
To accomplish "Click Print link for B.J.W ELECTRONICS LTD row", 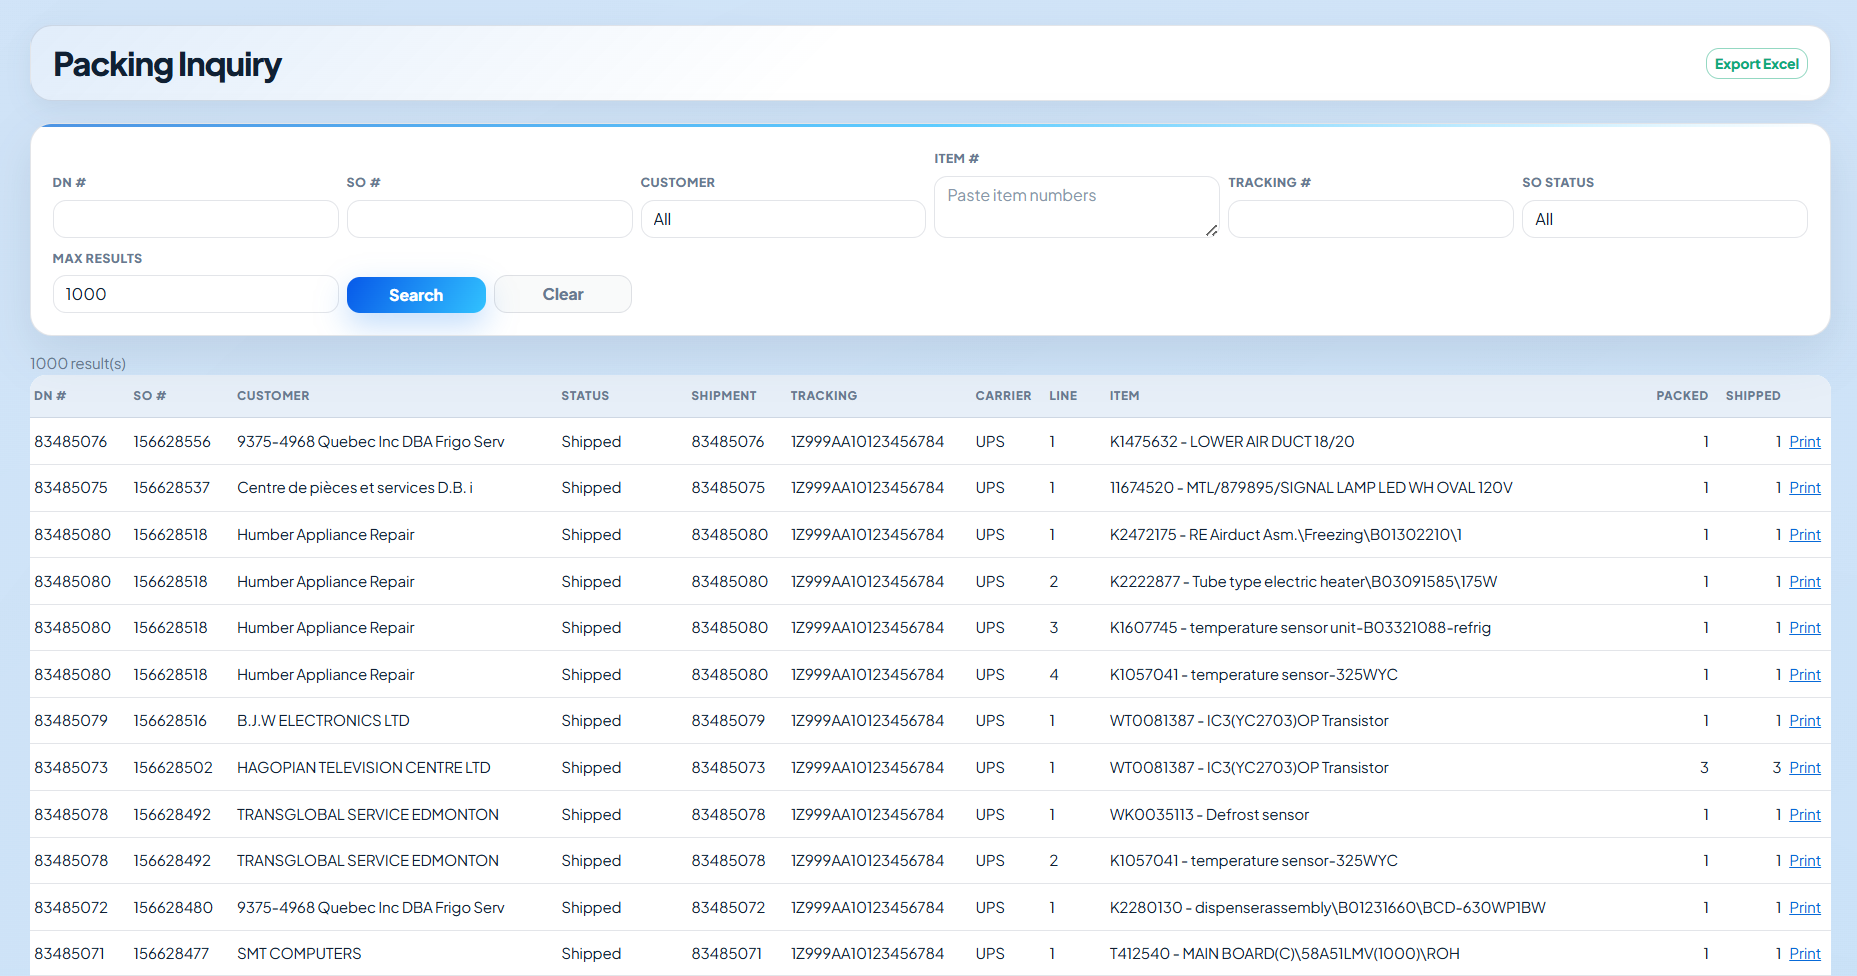I will [1804, 721].
